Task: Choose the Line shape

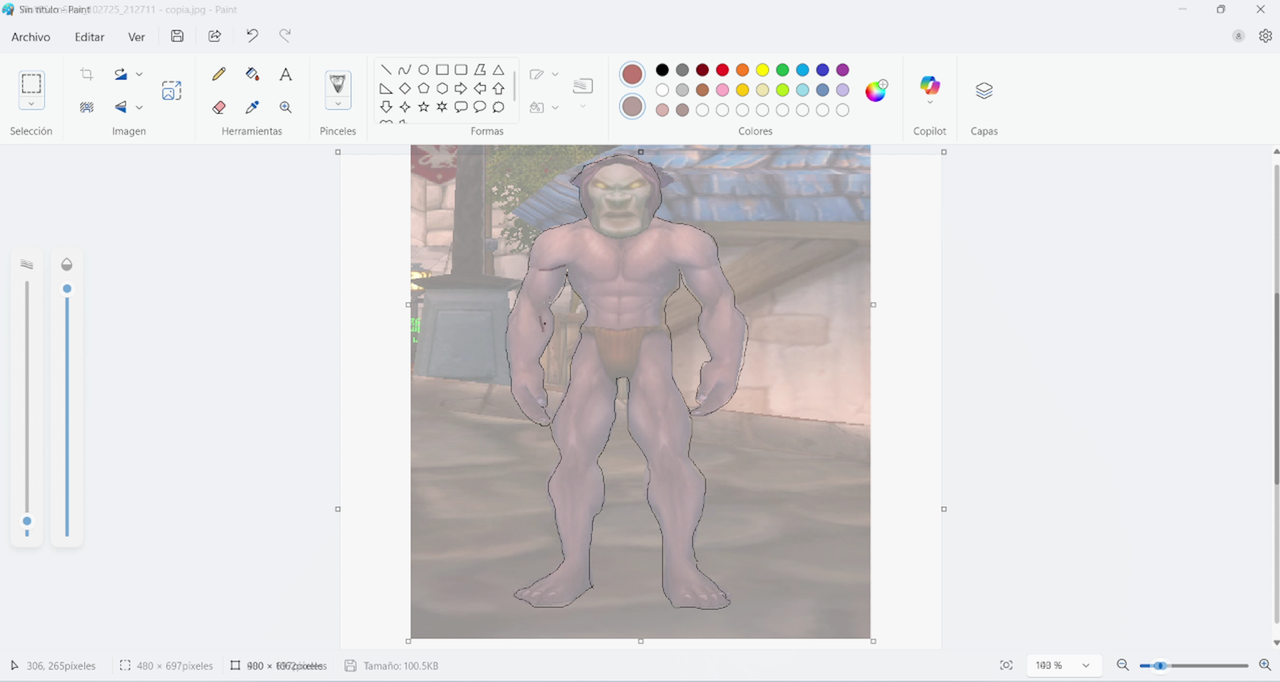Action: [386, 70]
